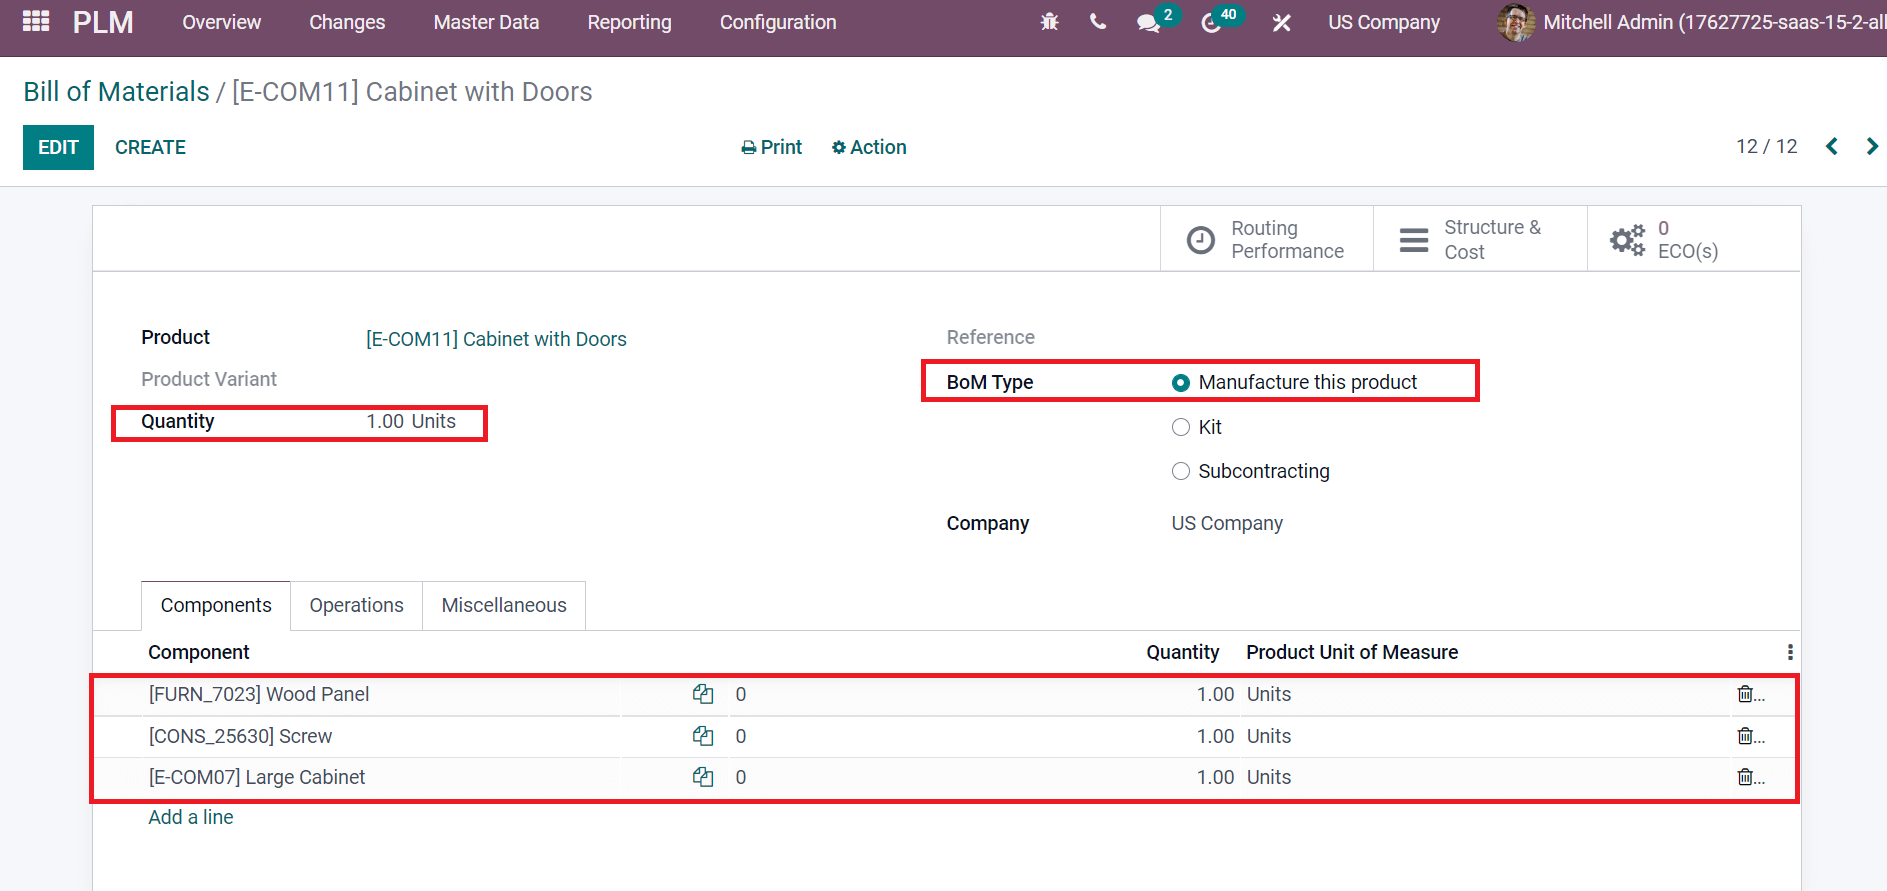Go back to Bill of Materials breadcrumb

click(116, 91)
